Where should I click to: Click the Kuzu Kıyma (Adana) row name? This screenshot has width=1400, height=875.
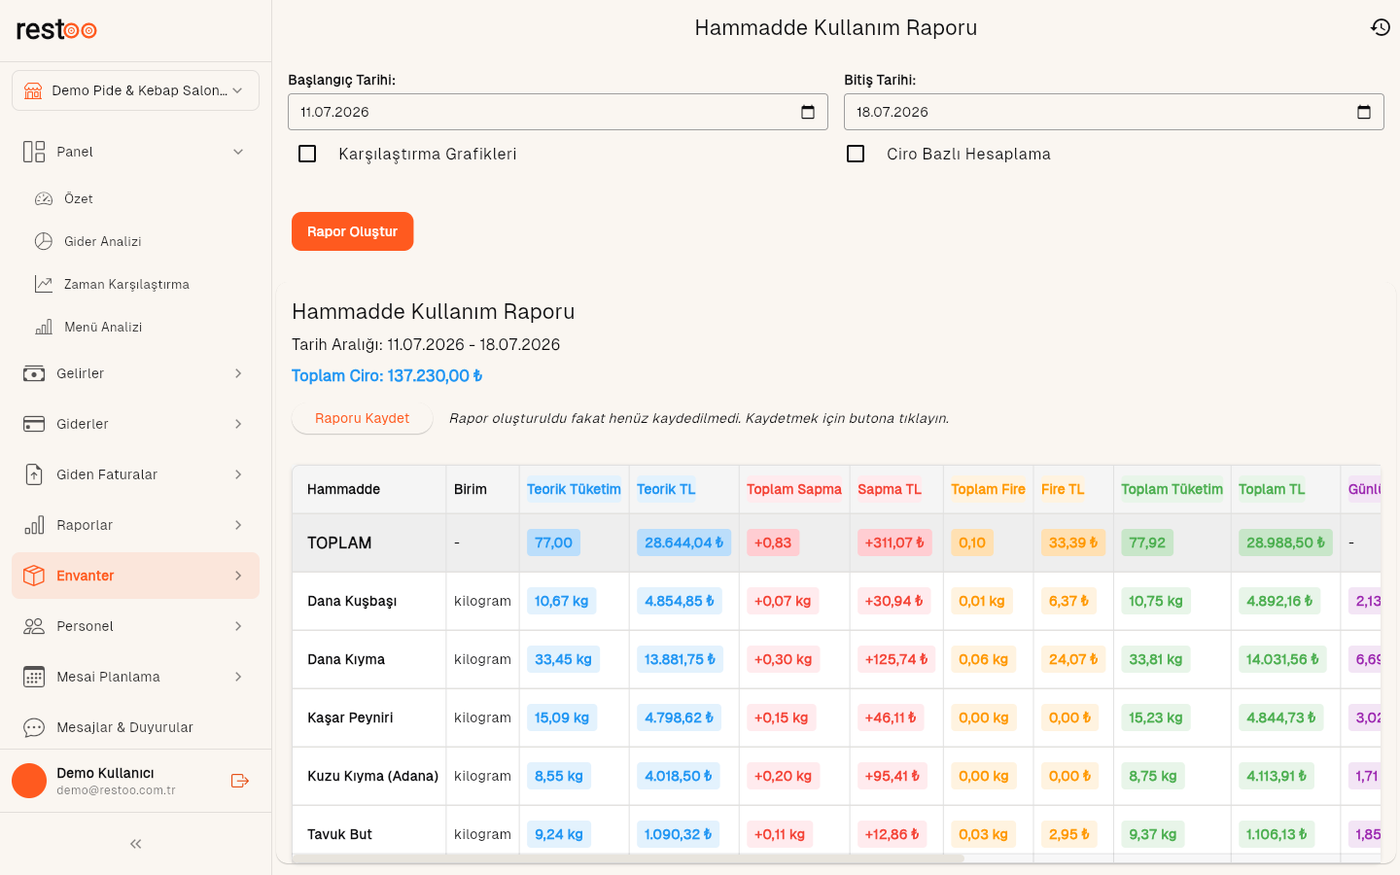click(373, 776)
